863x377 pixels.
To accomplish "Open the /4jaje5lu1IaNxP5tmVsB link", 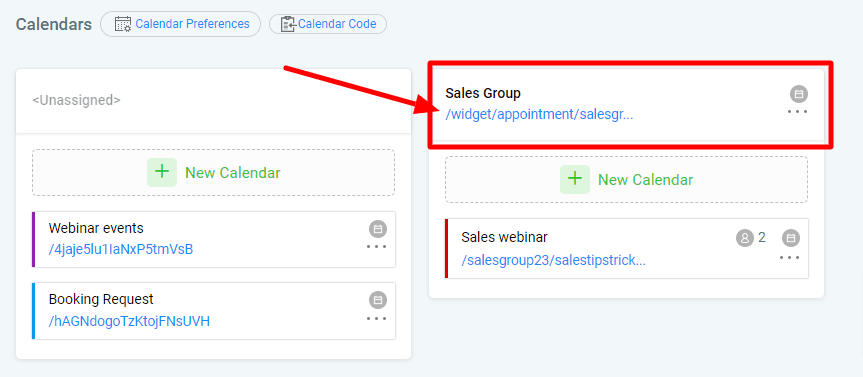I will click(x=121, y=249).
